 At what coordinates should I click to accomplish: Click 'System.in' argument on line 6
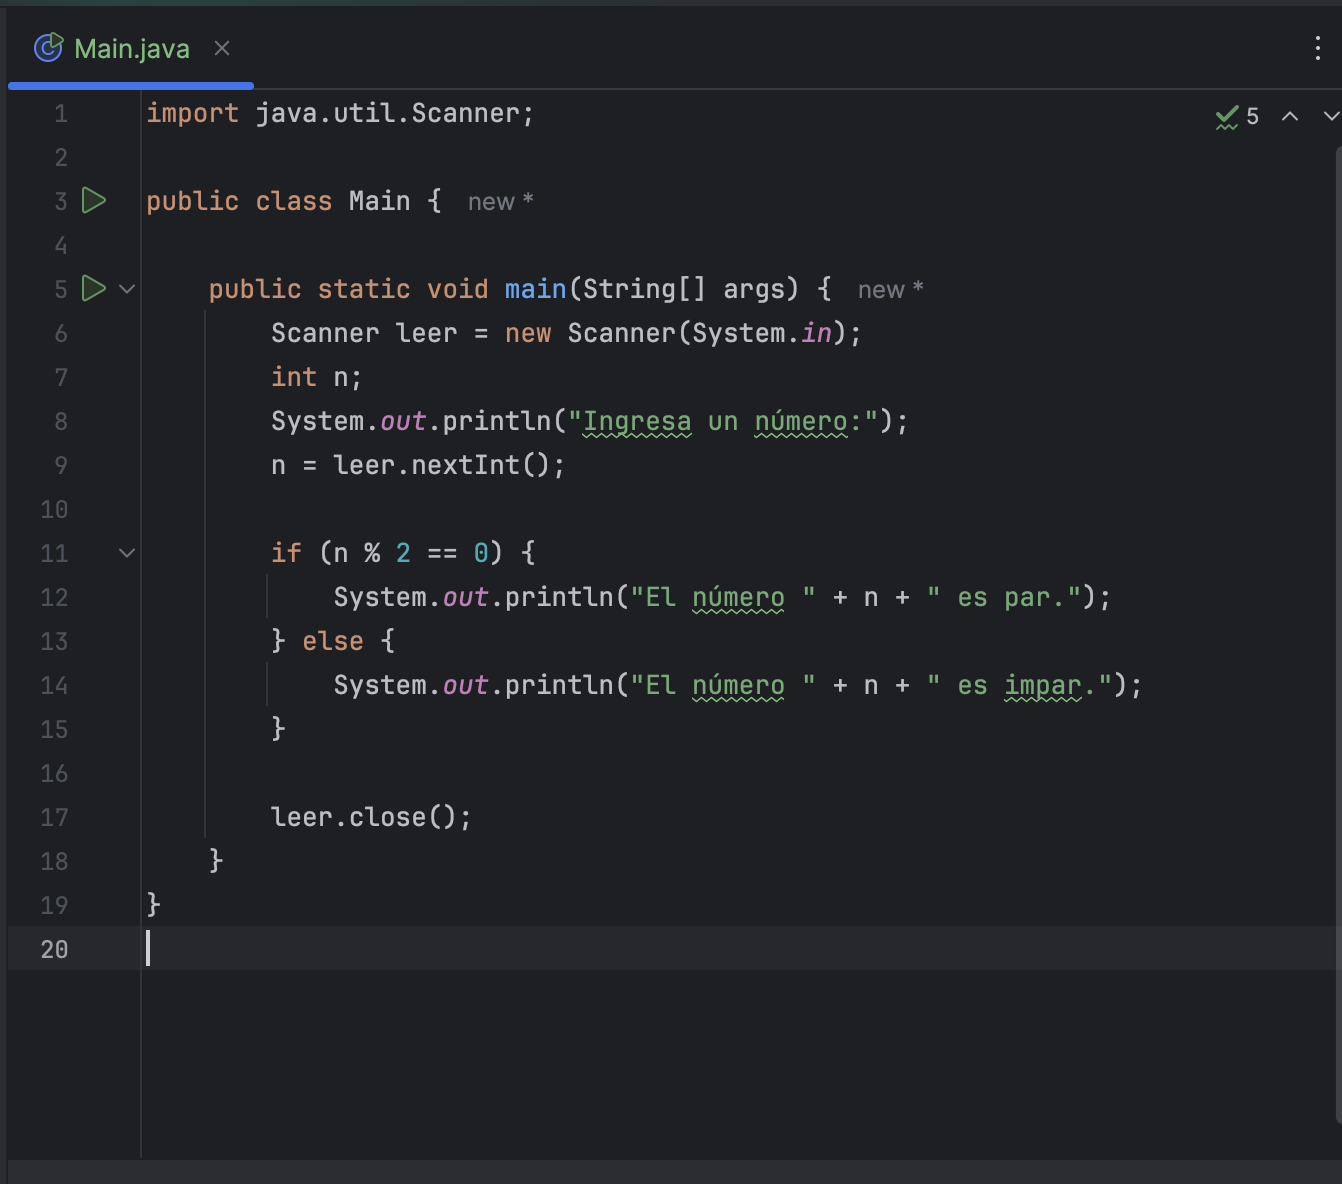click(762, 333)
